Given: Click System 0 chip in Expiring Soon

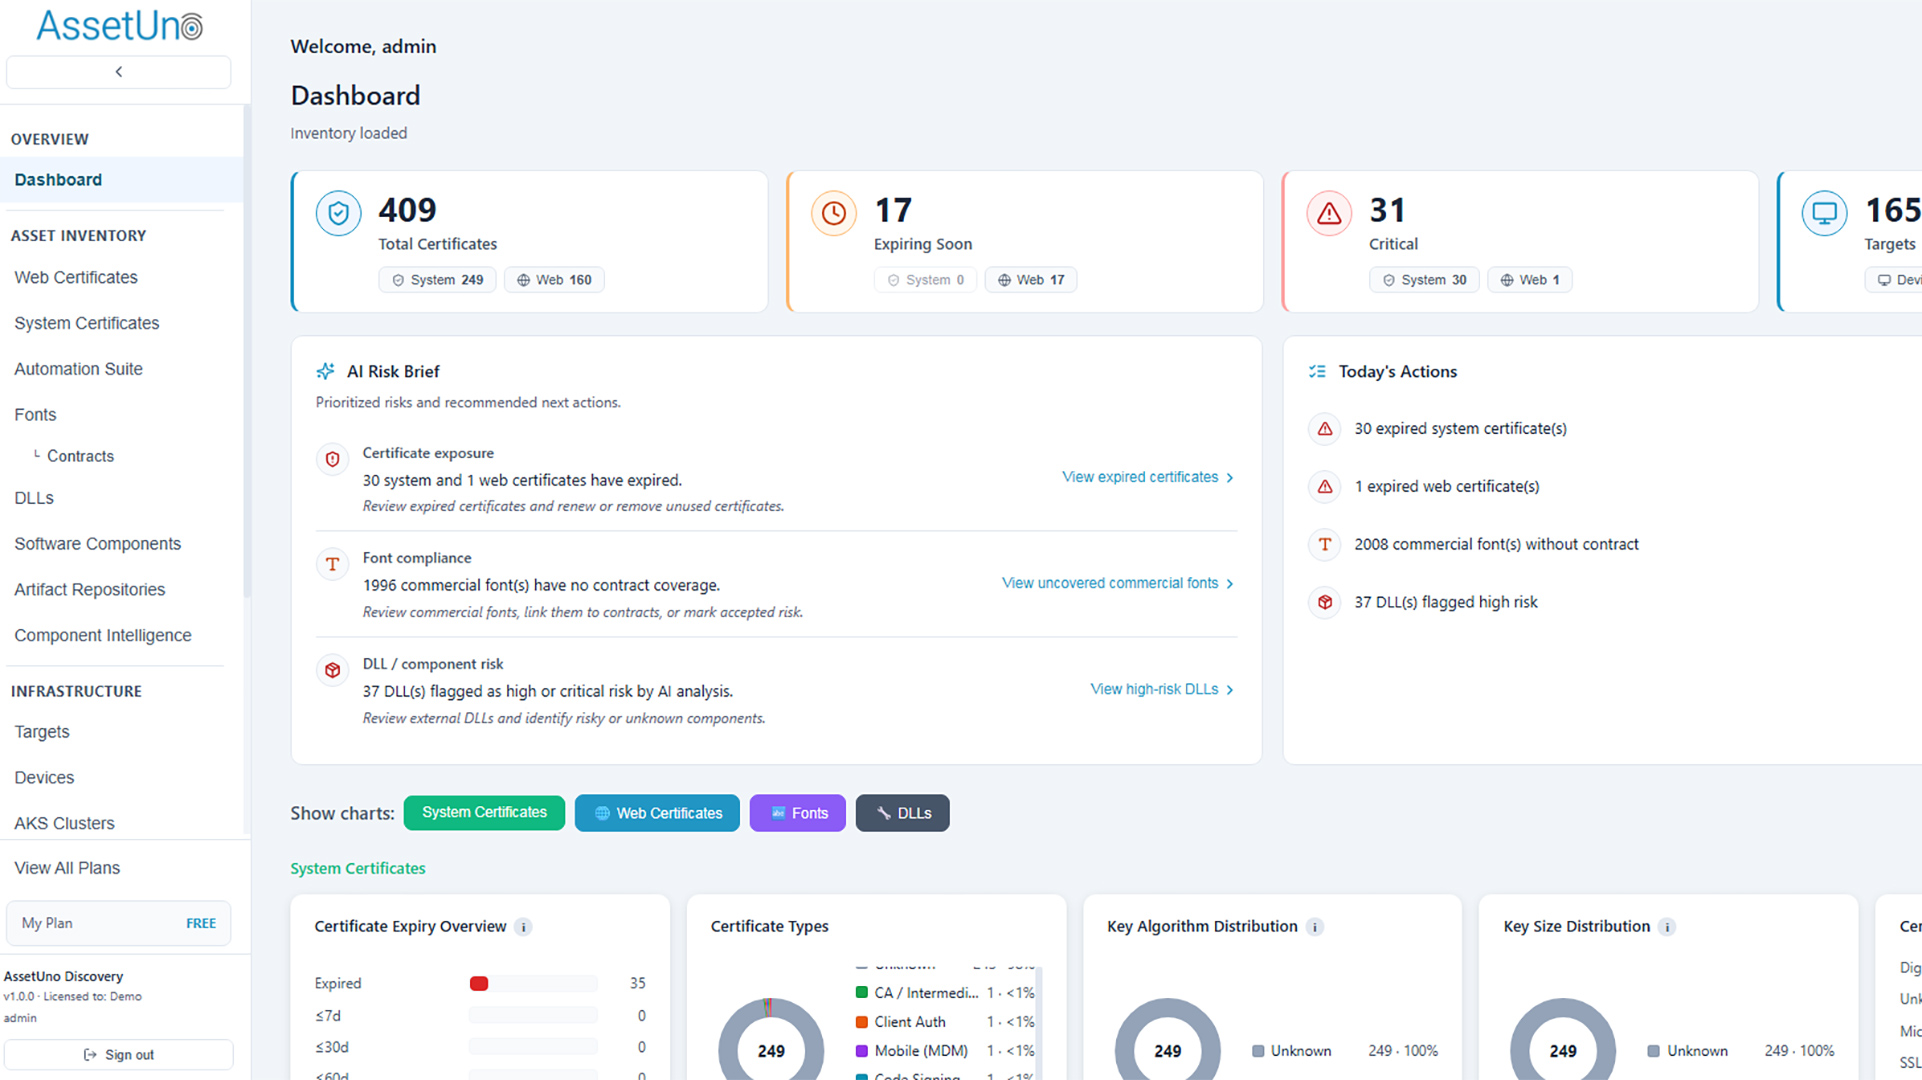Looking at the screenshot, I should (x=926, y=280).
